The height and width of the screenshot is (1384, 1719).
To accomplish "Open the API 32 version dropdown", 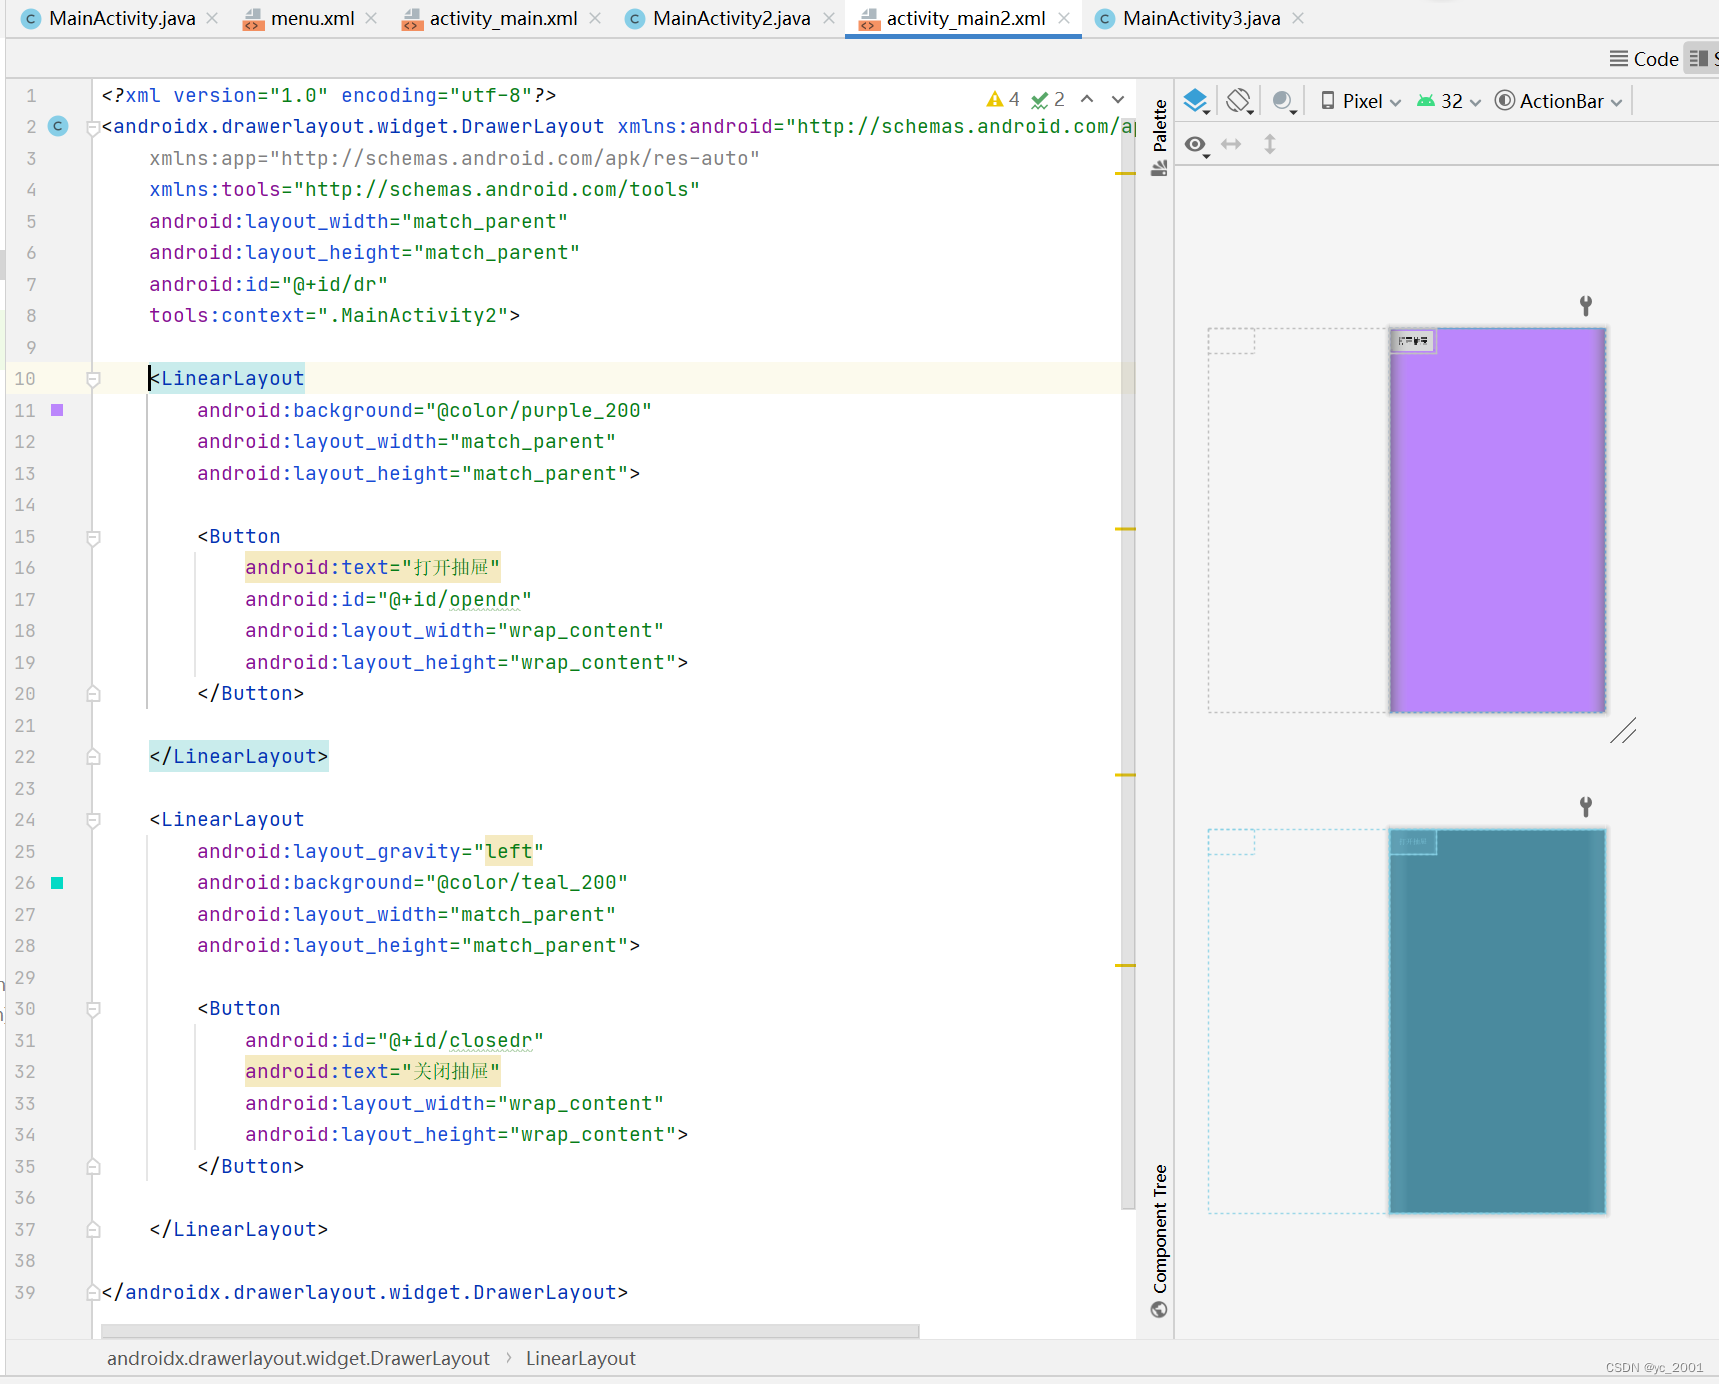I will [x=1447, y=100].
